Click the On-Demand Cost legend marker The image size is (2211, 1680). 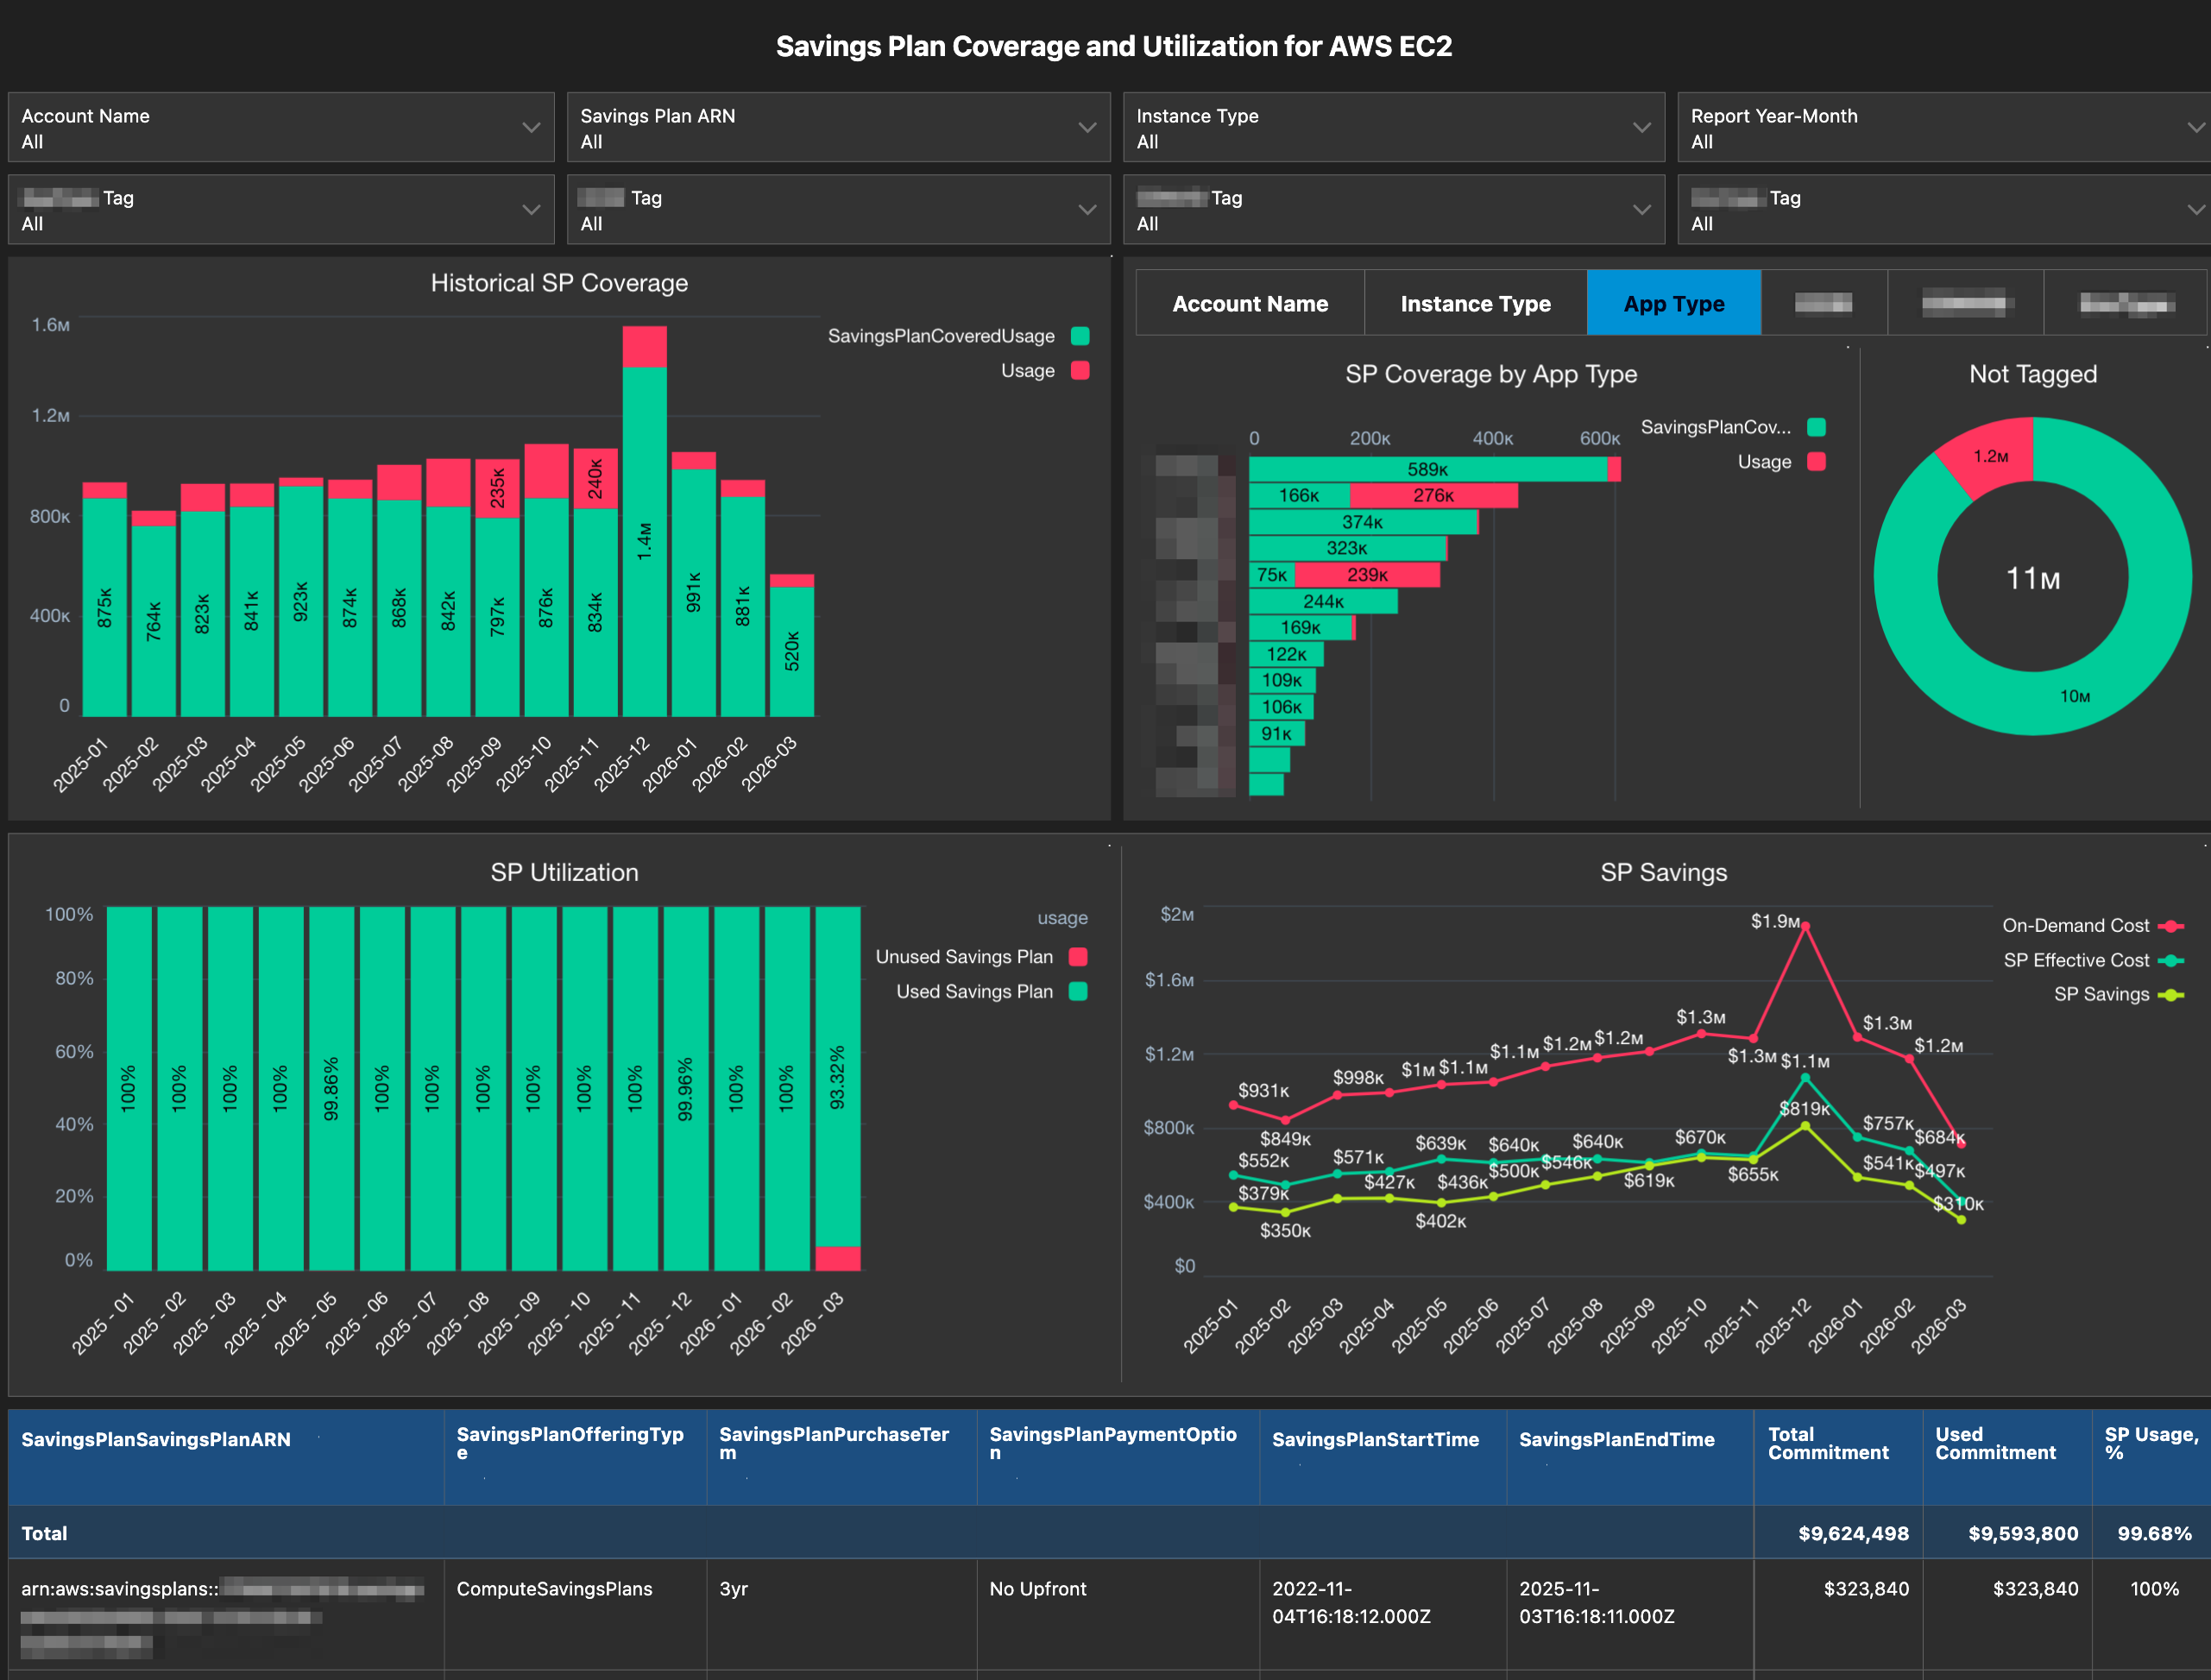pyautogui.click(x=2171, y=926)
